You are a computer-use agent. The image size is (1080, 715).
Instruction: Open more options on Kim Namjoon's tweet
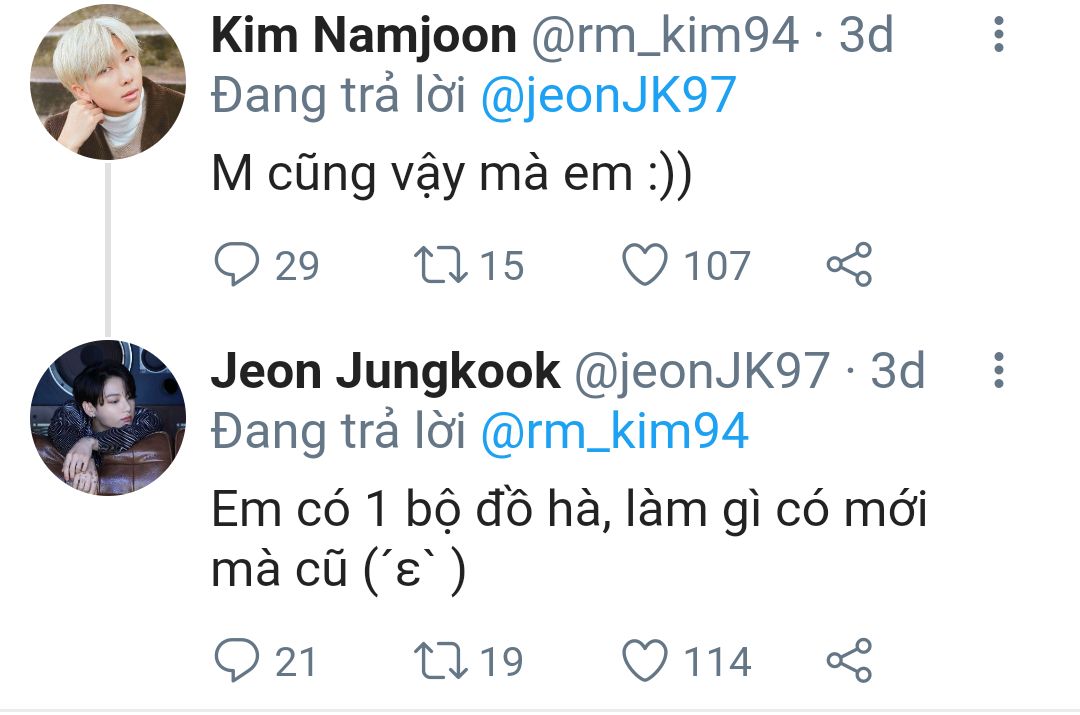tap(997, 37)
